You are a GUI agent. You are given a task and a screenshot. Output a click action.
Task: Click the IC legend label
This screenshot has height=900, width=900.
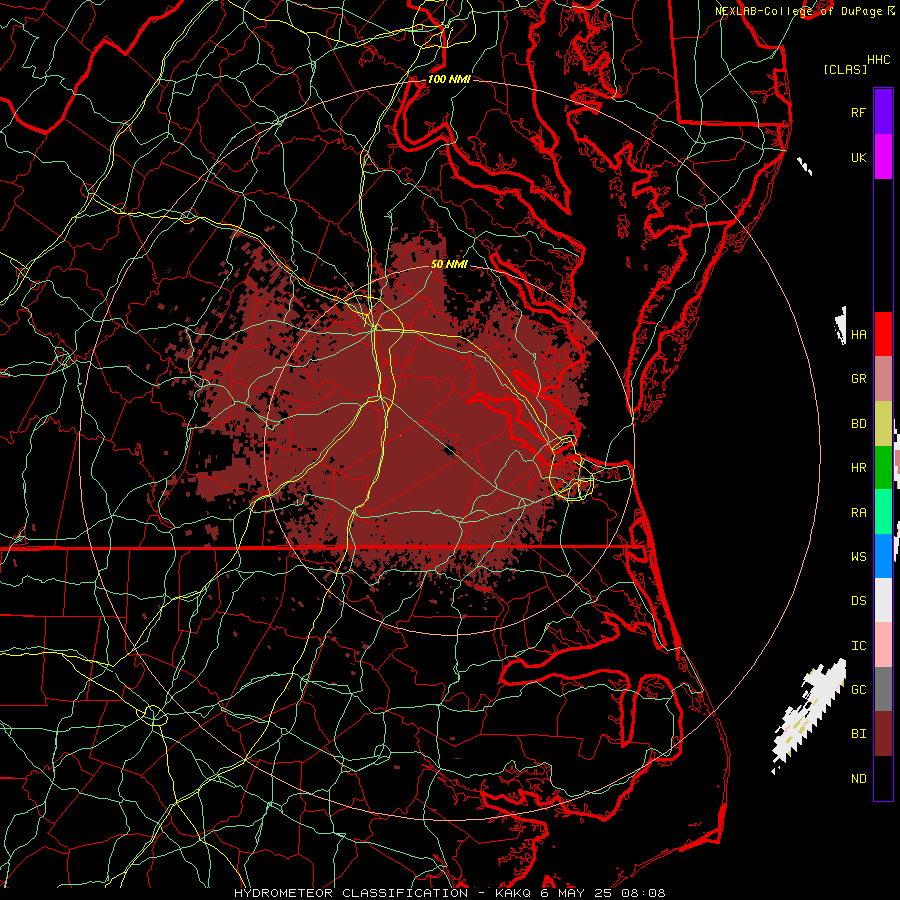point(858,646)
